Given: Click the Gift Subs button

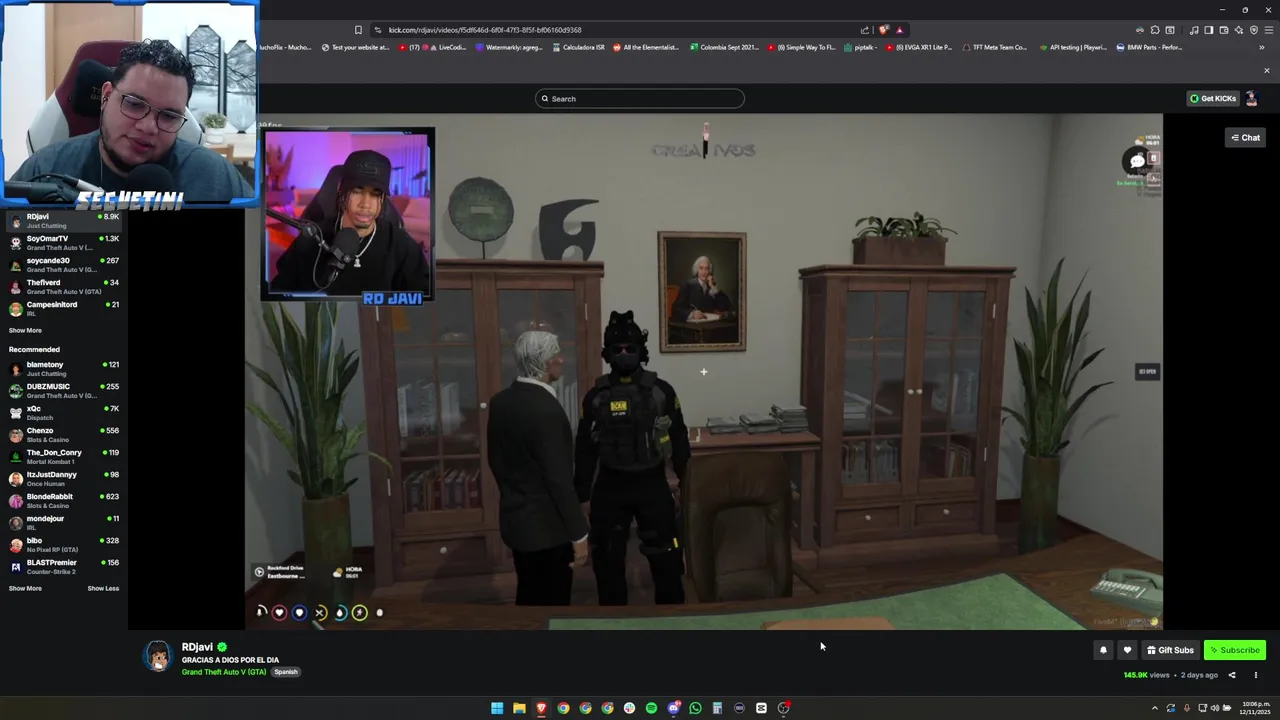Looking at the screenshot, I should (1170, 650).
